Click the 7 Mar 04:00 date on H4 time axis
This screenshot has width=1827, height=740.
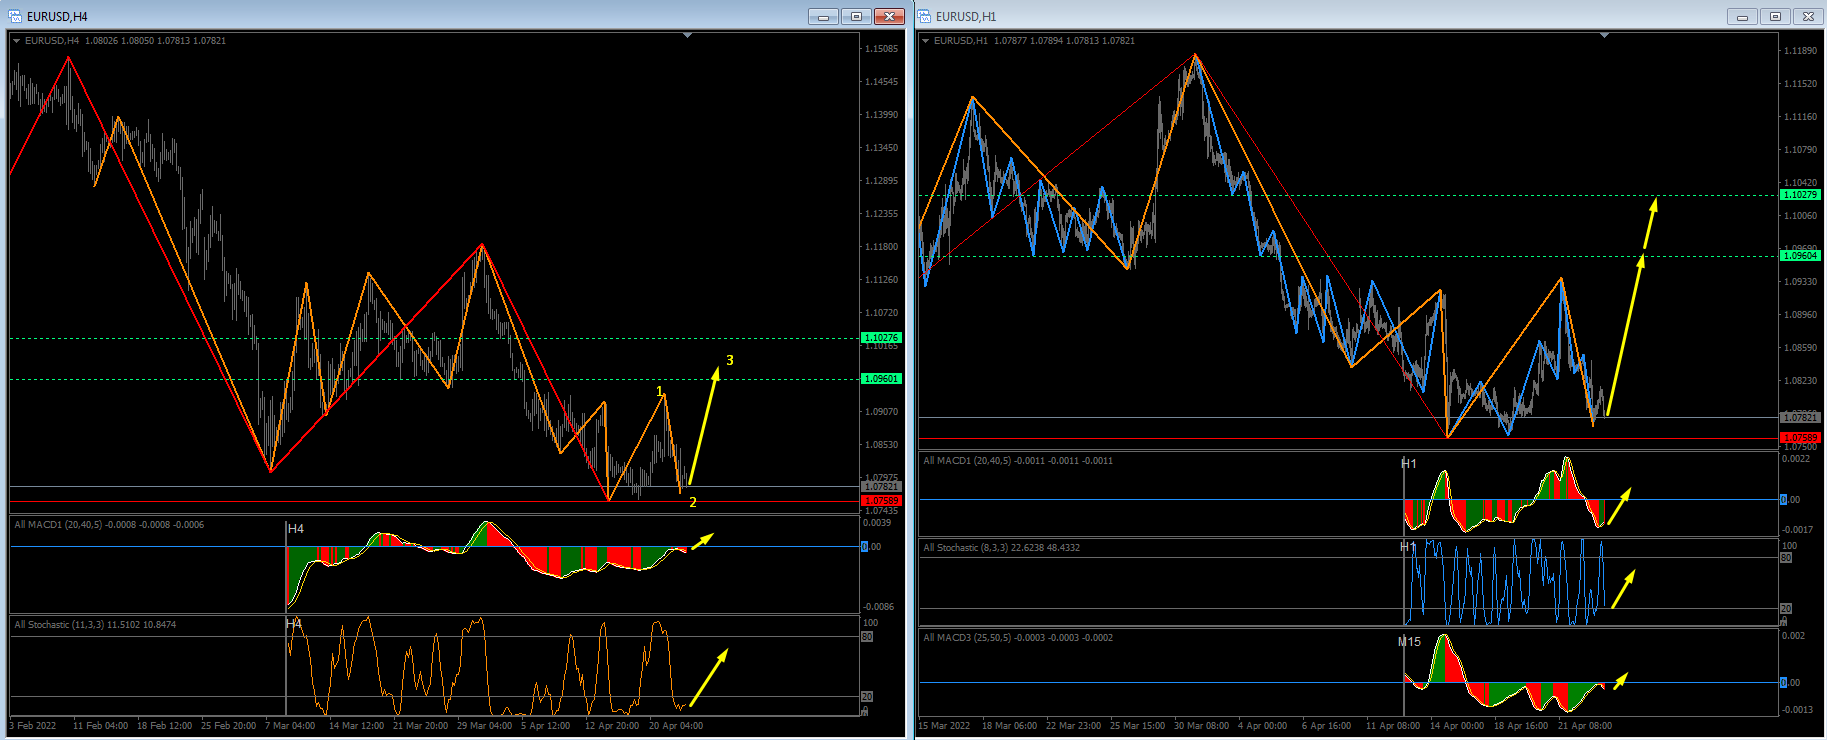point(290,725)
